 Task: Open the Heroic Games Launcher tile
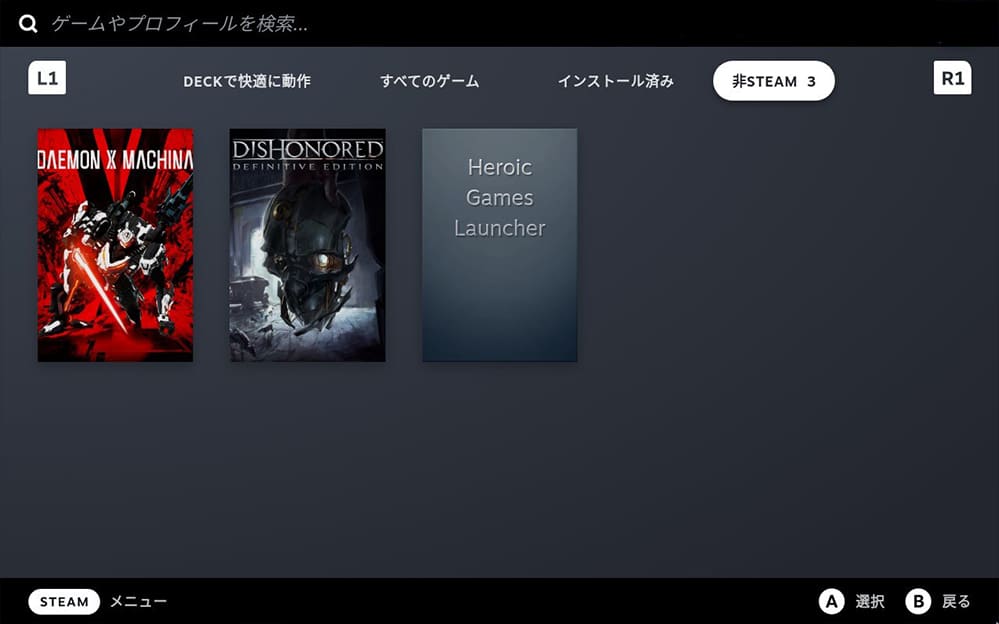click(500, 245)
